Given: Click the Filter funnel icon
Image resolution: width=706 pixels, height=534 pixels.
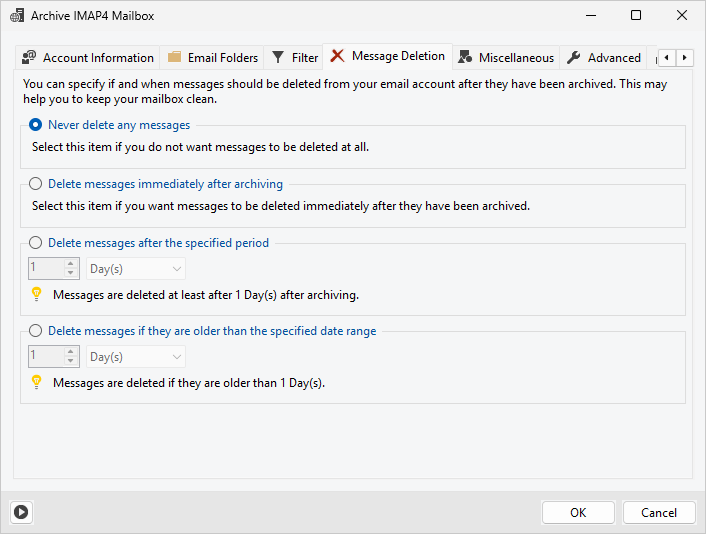Looking at the screenshot, I should pos(279,58).
